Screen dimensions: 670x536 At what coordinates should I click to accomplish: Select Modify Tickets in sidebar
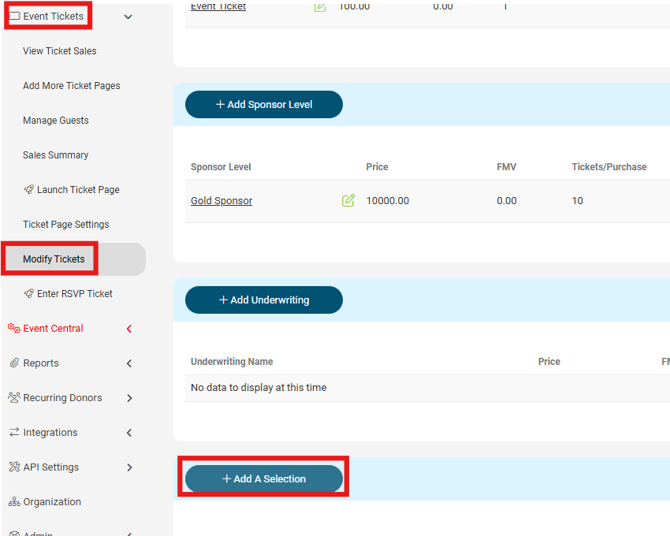pyautogui.click(x=54, y=259)
